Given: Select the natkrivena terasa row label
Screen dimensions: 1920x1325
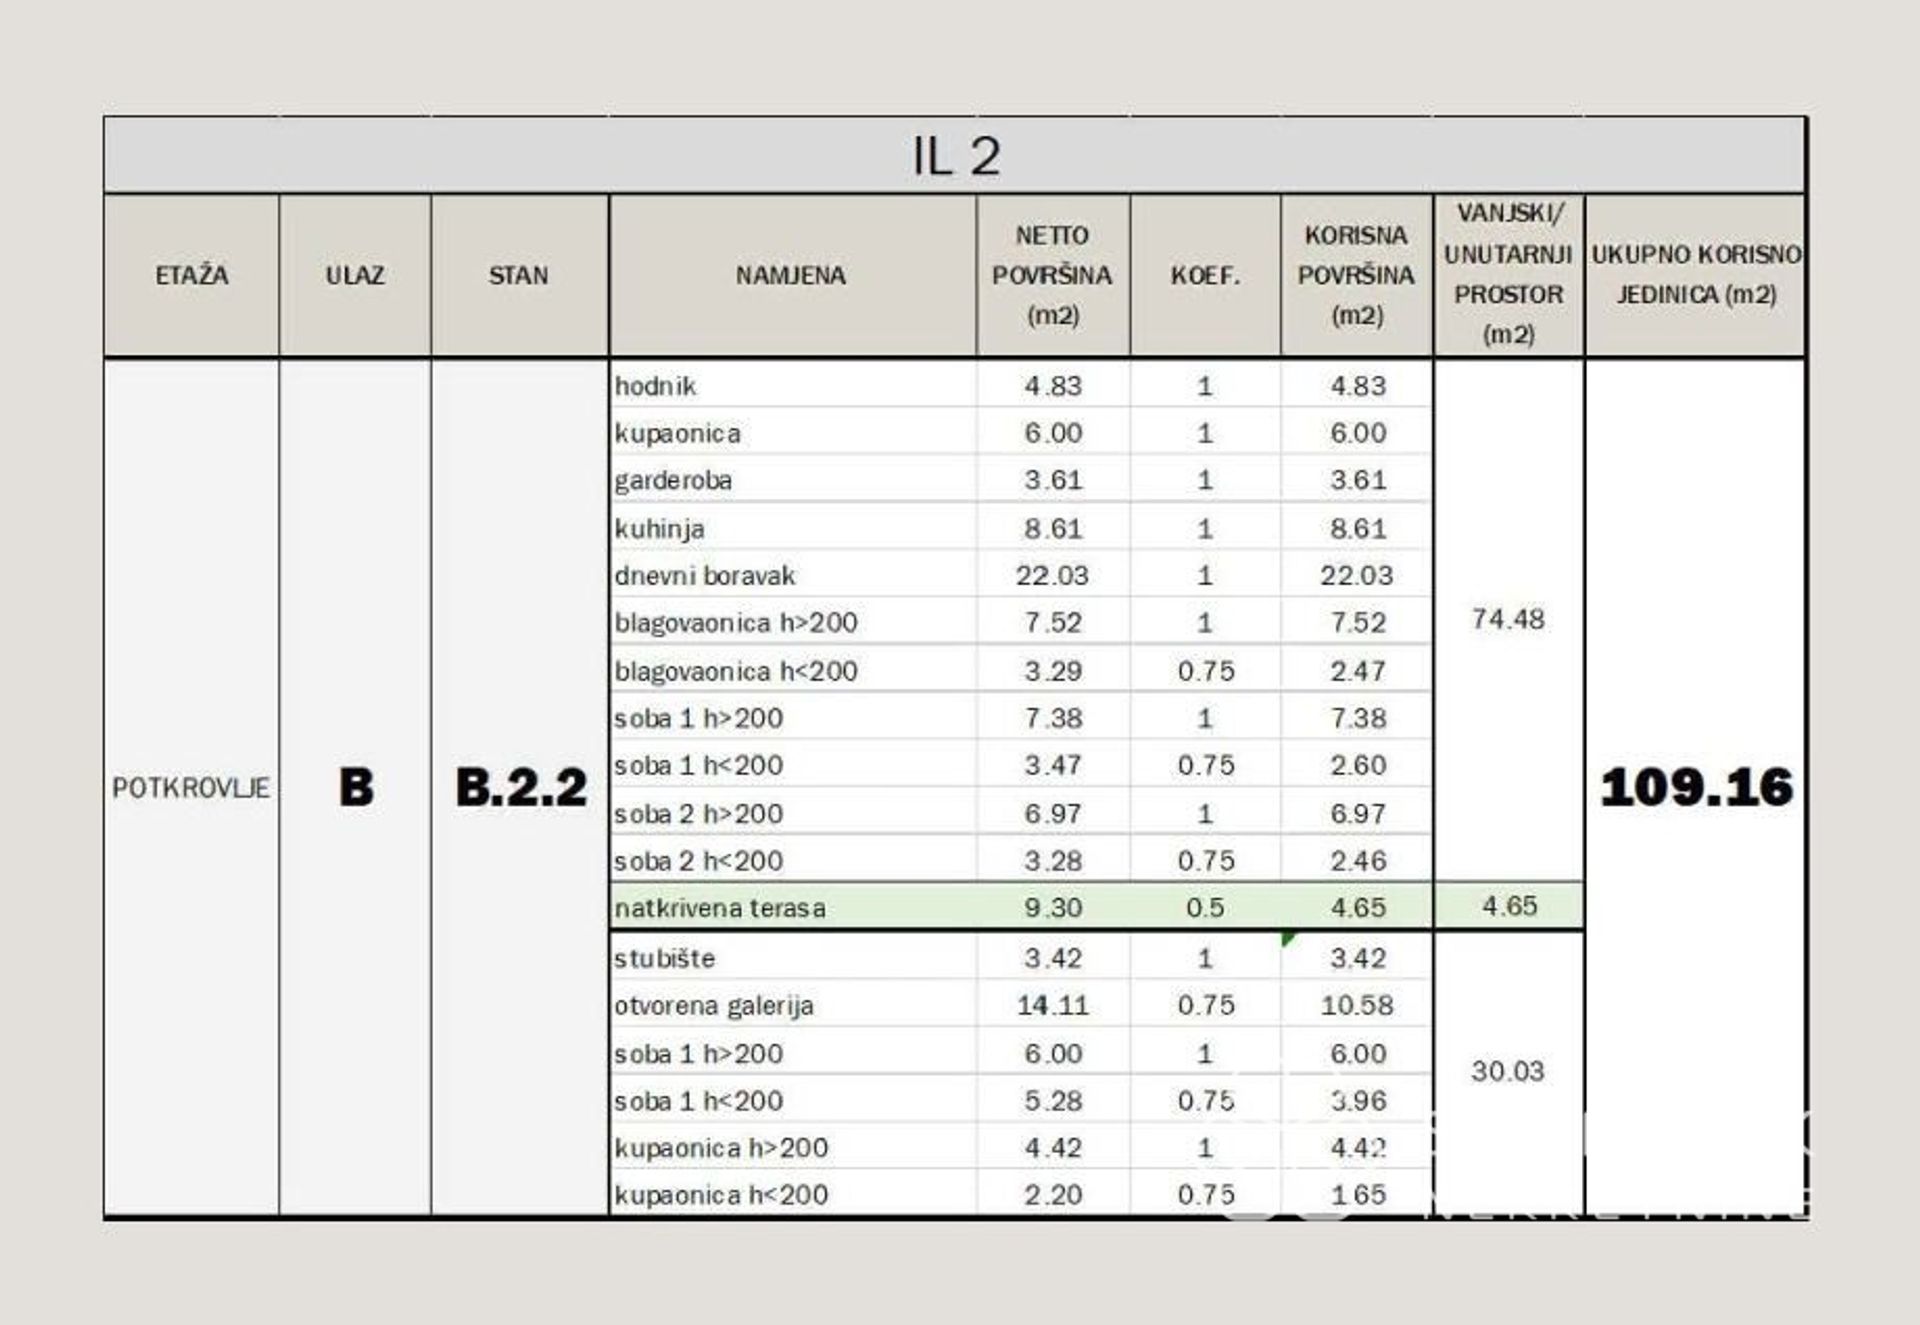Looking at the screenshot, I should click(x=720, y=908).
